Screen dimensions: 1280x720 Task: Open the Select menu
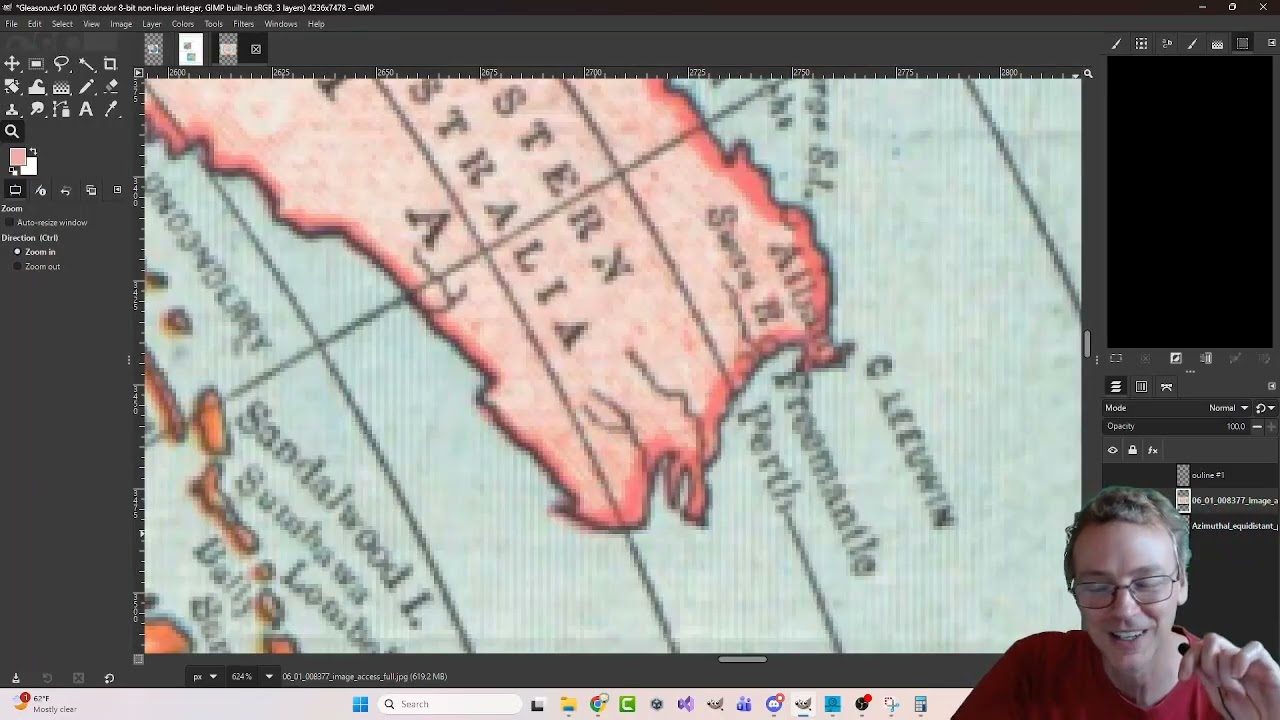click(x=62, y=24)
